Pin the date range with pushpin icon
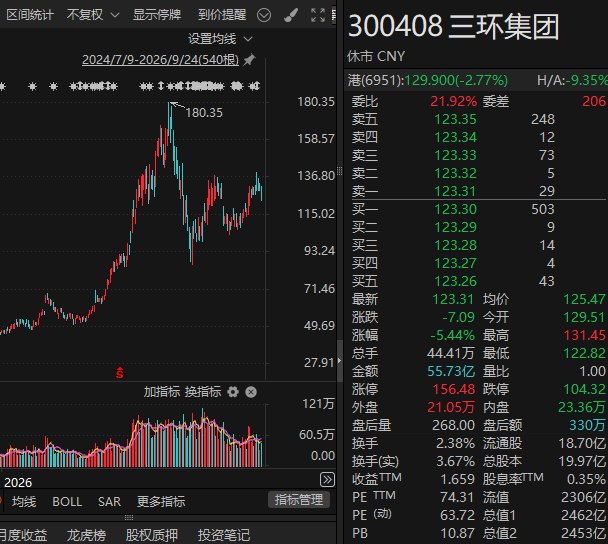Image resolution: width=608 pixels, height=544 pixels. click(x=249, y=60)
